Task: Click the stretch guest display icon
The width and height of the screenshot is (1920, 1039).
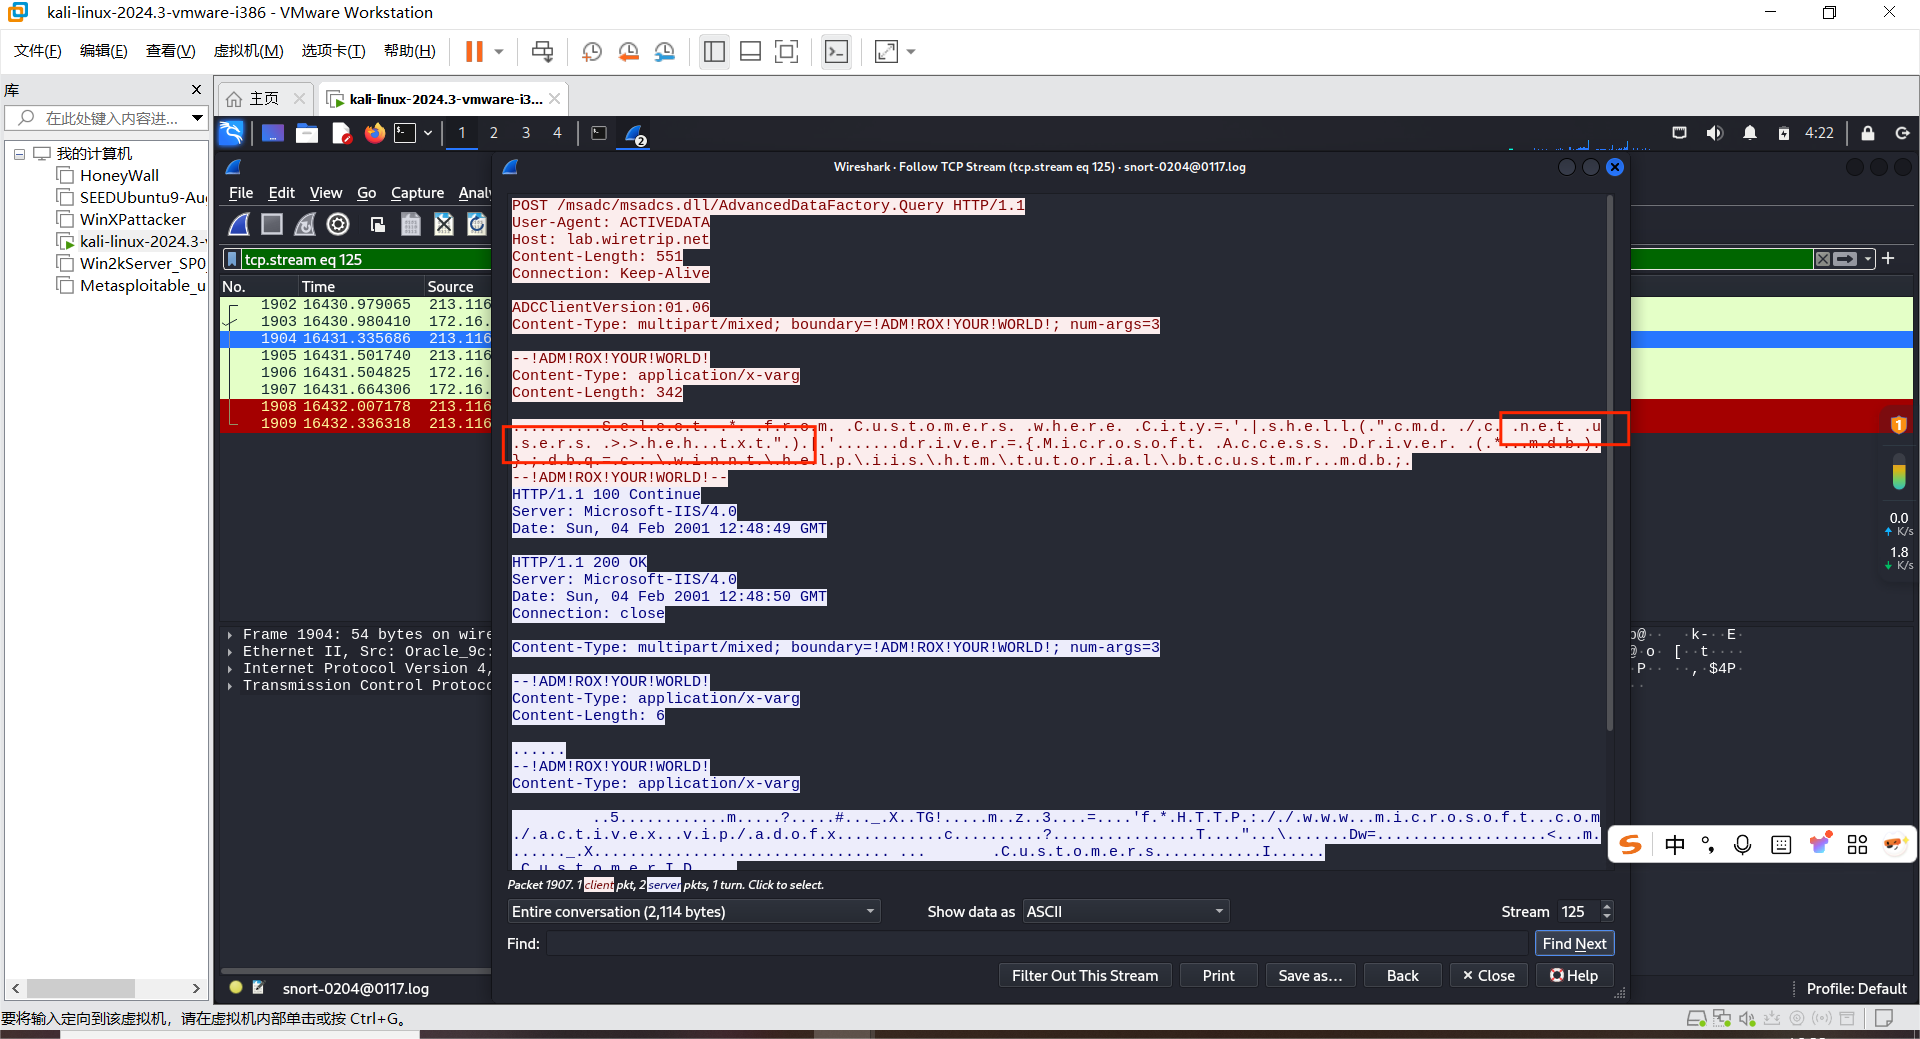Action: click(x=886, y=52)
